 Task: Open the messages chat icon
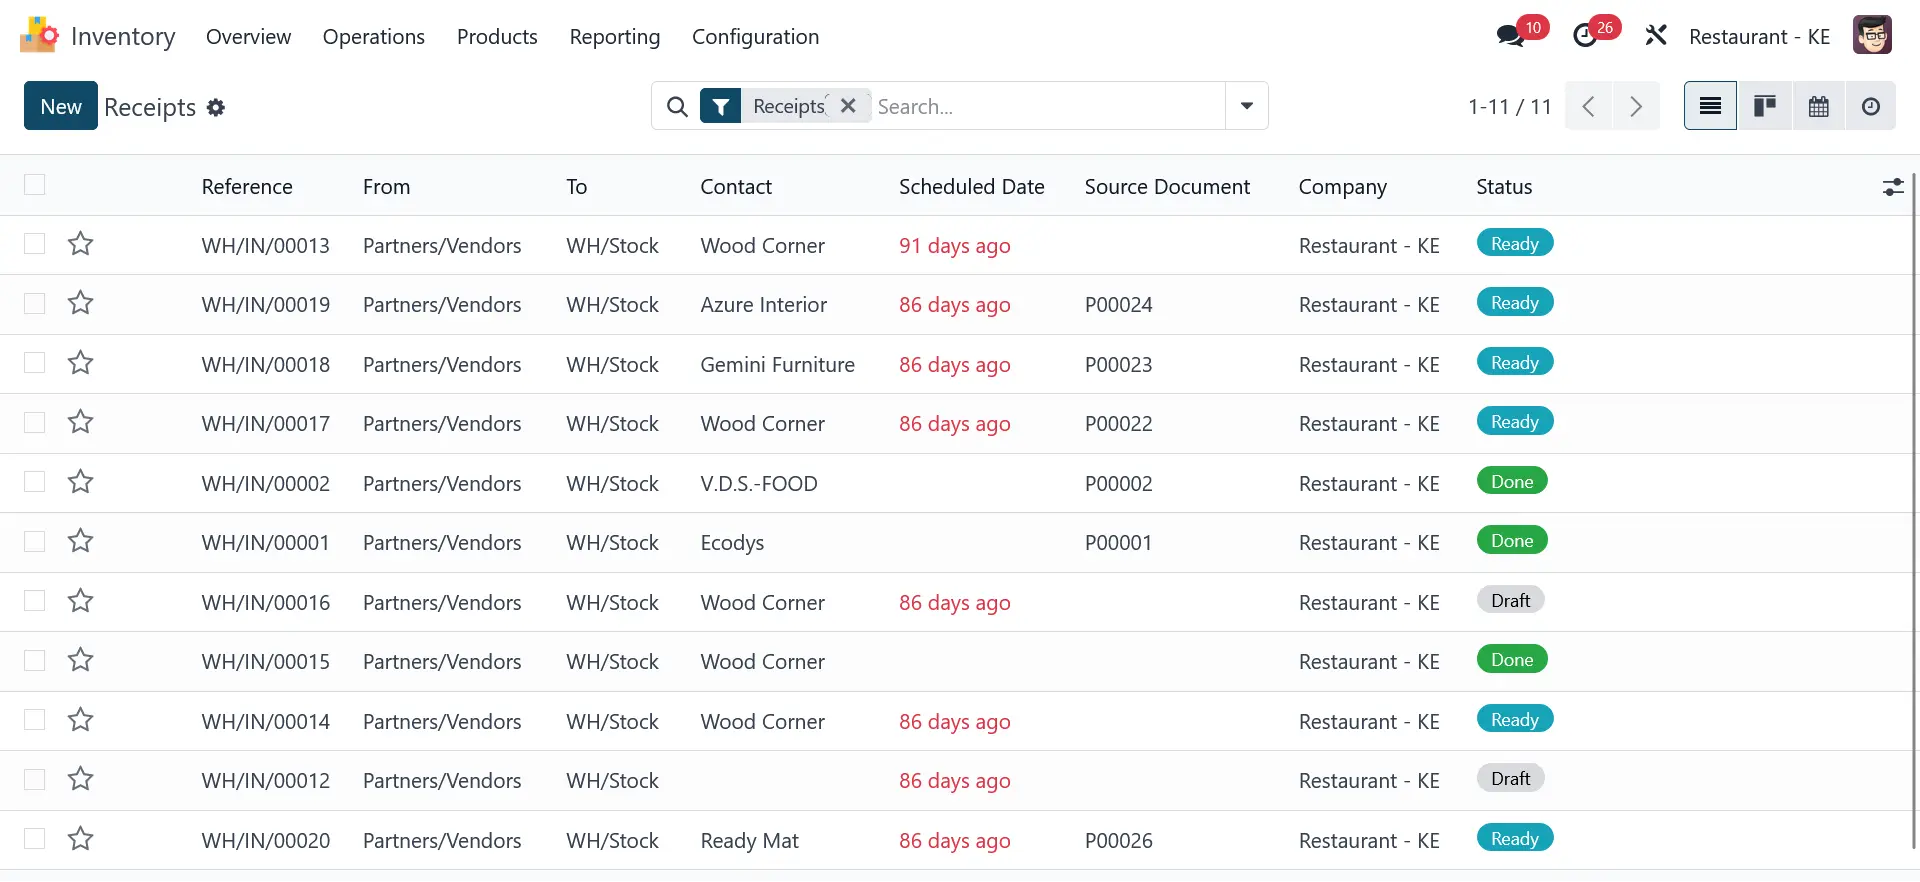1510,36
